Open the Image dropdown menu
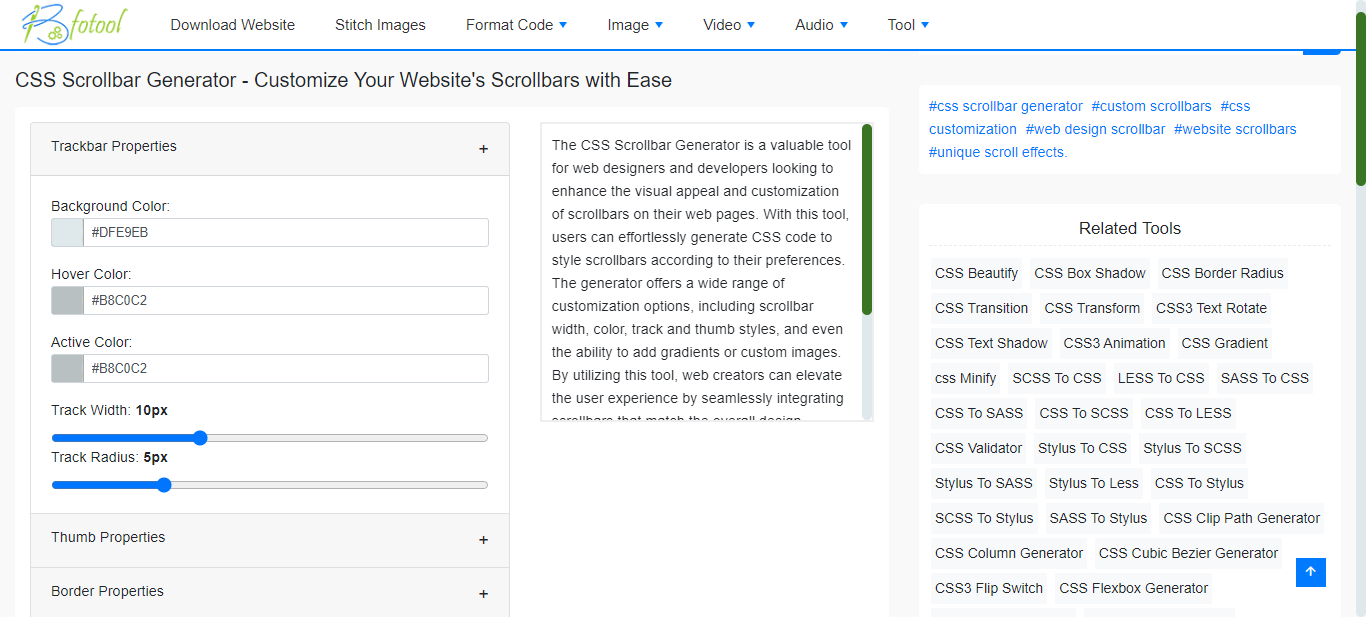This screenshot has height=617, width=1366. pyautogui.click(x=634, y=24)
